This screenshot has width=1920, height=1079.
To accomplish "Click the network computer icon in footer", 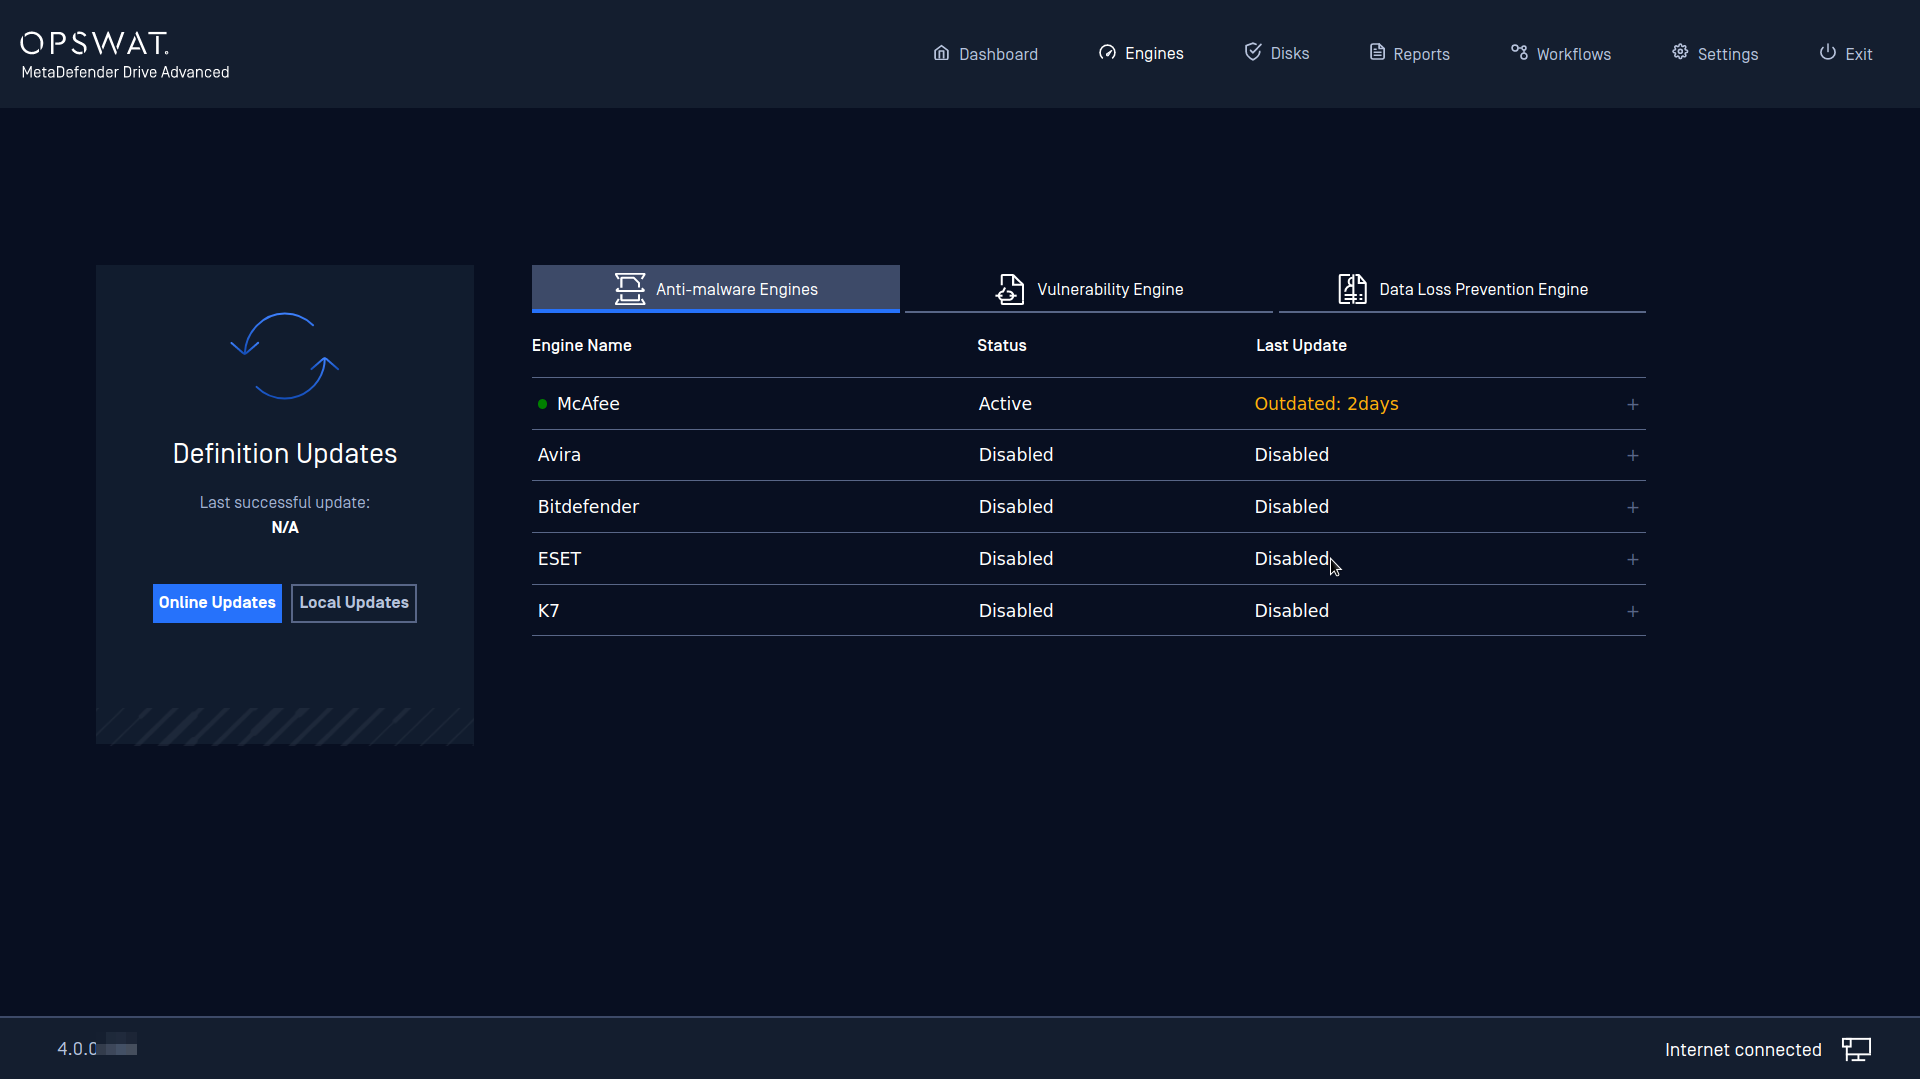I will [x=1856, y=1049].
